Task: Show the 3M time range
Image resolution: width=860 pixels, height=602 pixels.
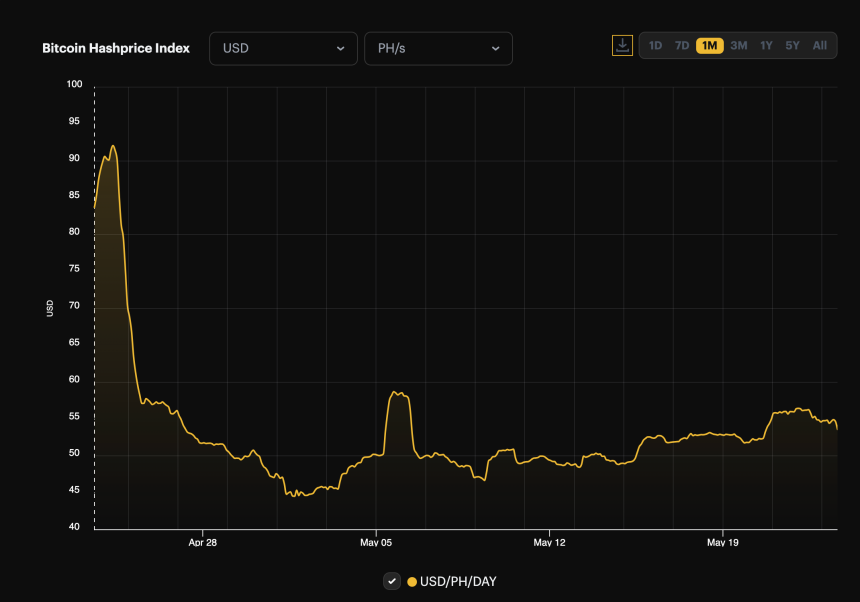Action: pyautogui.click(x=738, y=45)
